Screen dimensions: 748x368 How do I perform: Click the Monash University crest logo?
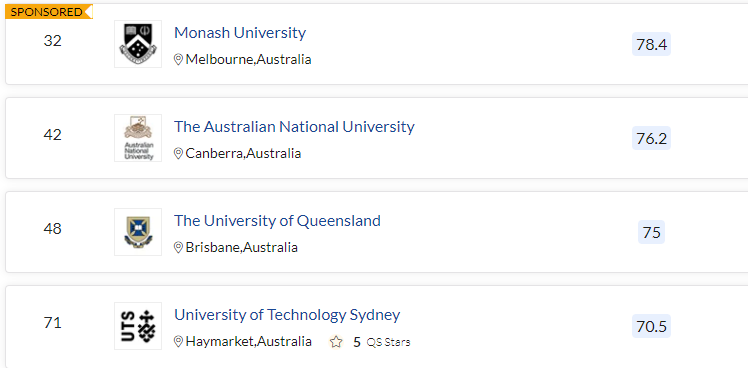click(x=138, y=44)
